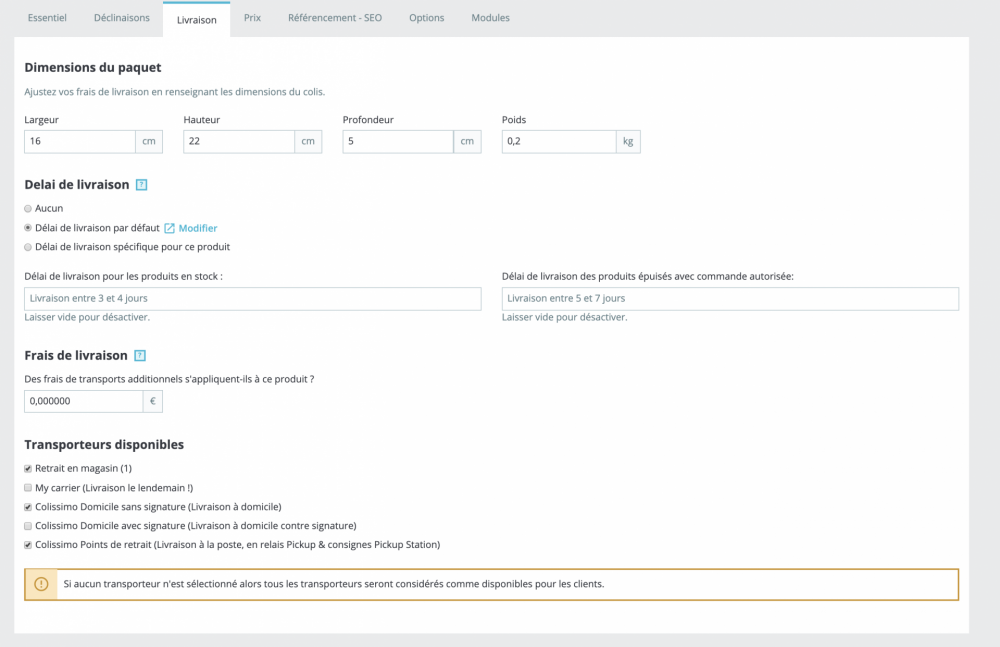Open help icon next to Delai de livraison

(x=142, y=185)
